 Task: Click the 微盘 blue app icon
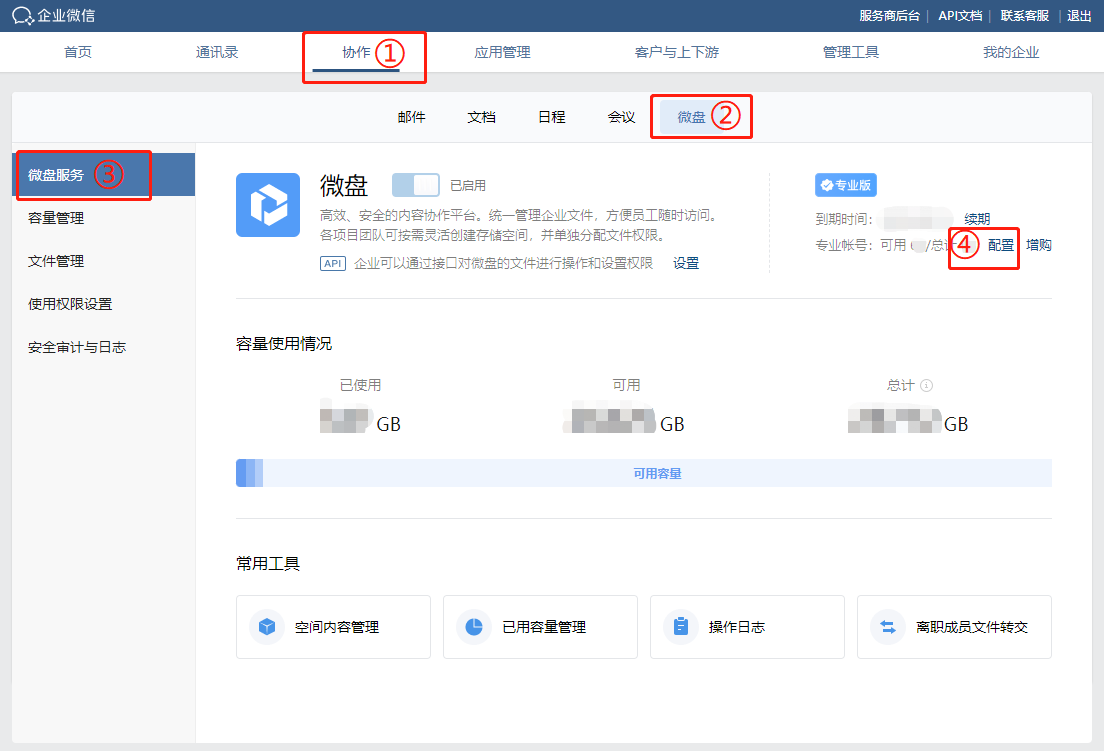[x=268, y=205]
